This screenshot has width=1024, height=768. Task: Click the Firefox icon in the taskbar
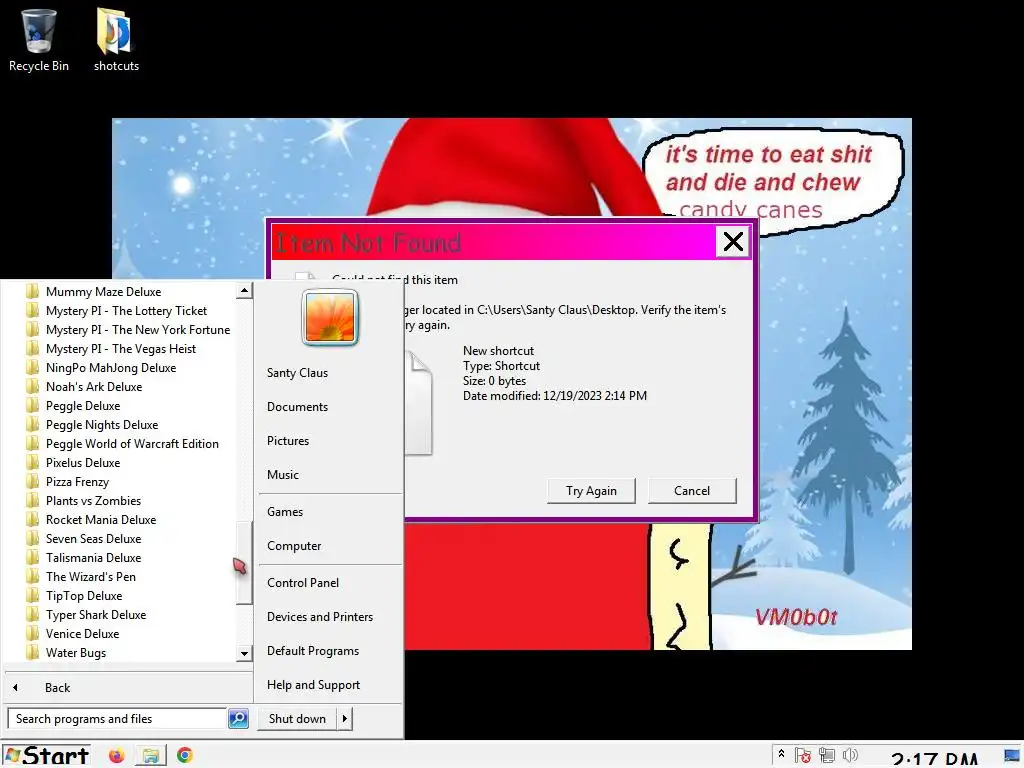coord(116,756)
